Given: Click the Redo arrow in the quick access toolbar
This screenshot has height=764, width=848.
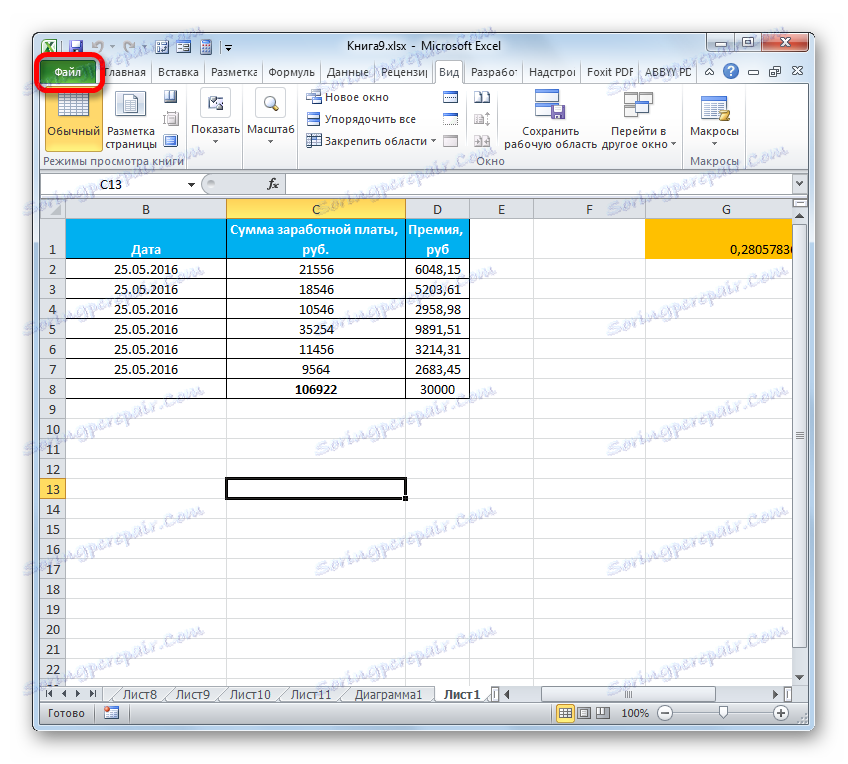Looking at the screenshot, I should click(x=130, y=47).
